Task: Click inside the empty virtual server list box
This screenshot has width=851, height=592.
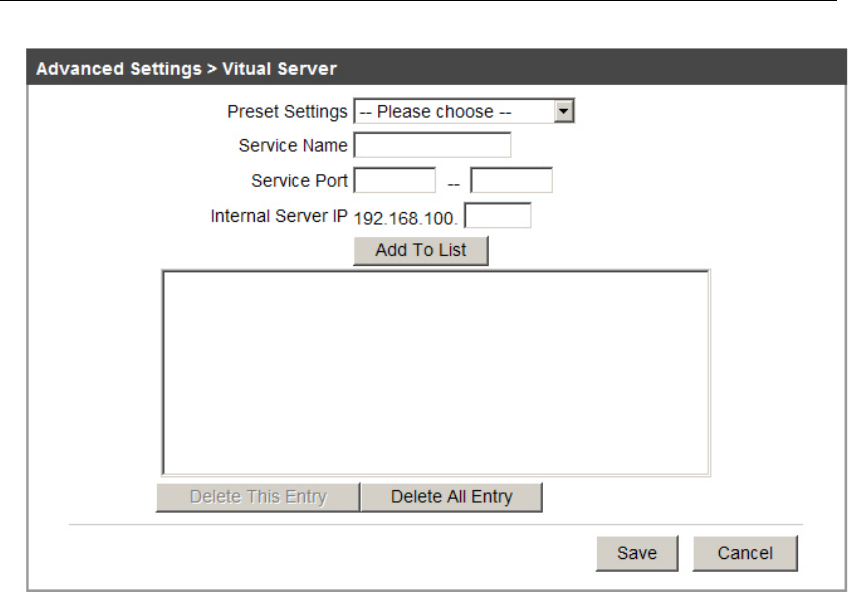Action: (435, 372)
